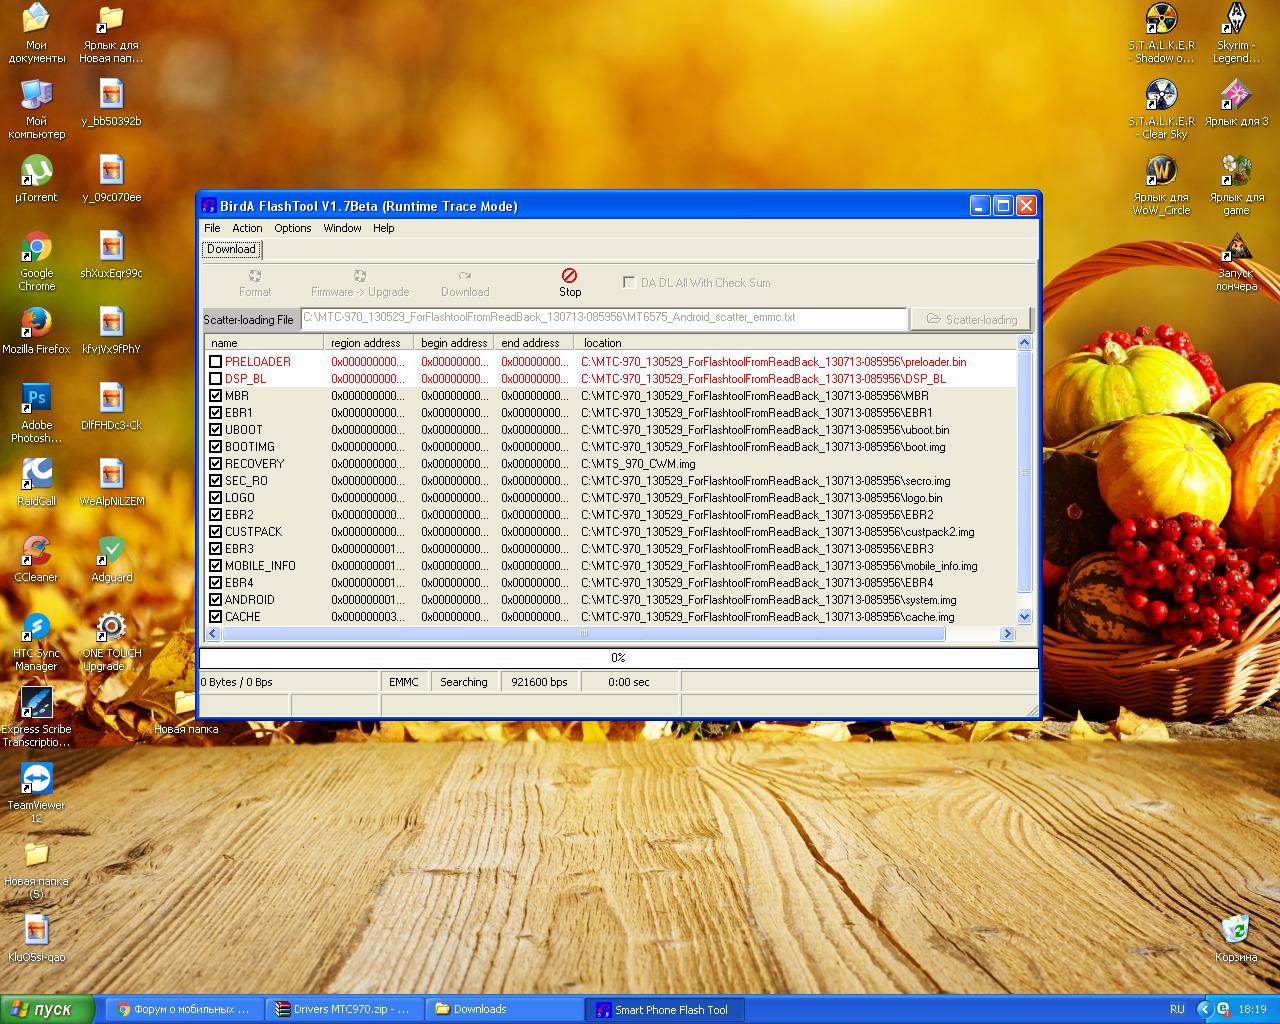Uncheck the RECOVERY partition checkbox
1280x1024 pixels.
coord(215,464)
